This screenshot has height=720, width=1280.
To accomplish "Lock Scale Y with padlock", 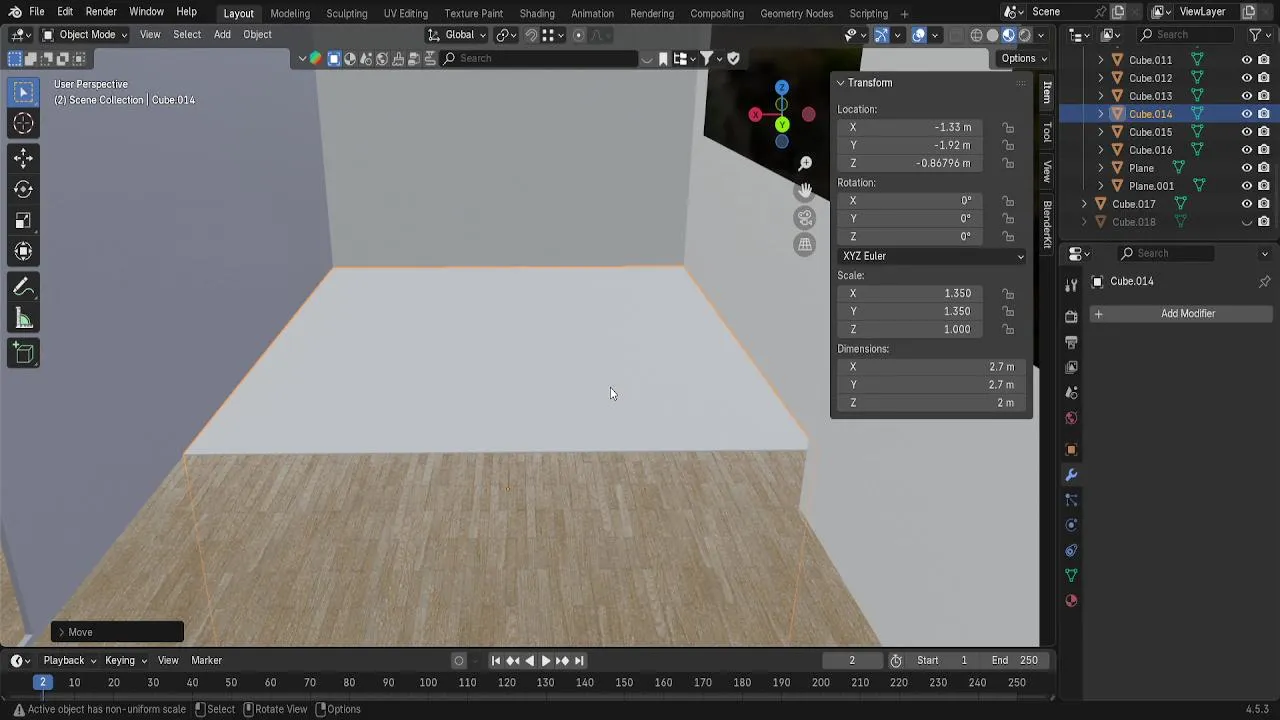I will point(1008,311).
